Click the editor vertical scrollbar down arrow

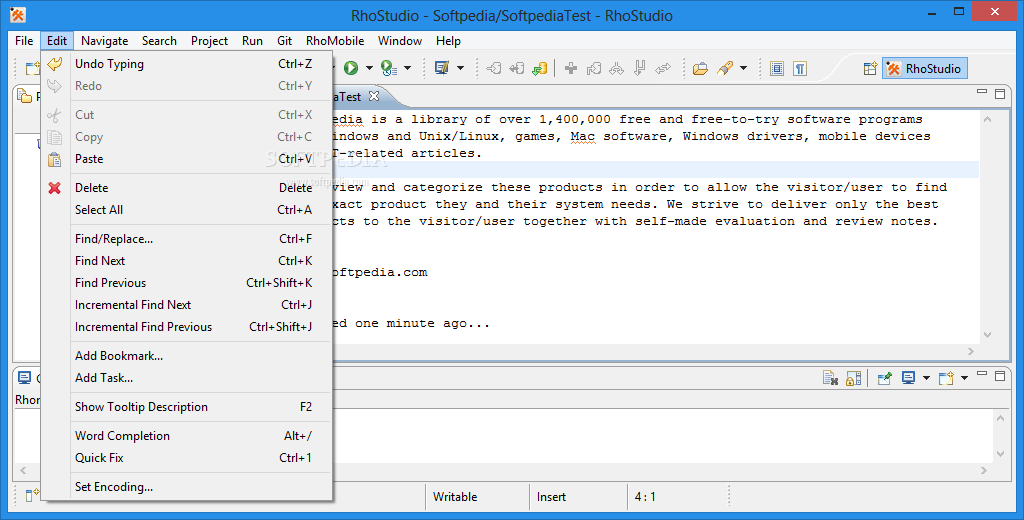click(987, 334)
